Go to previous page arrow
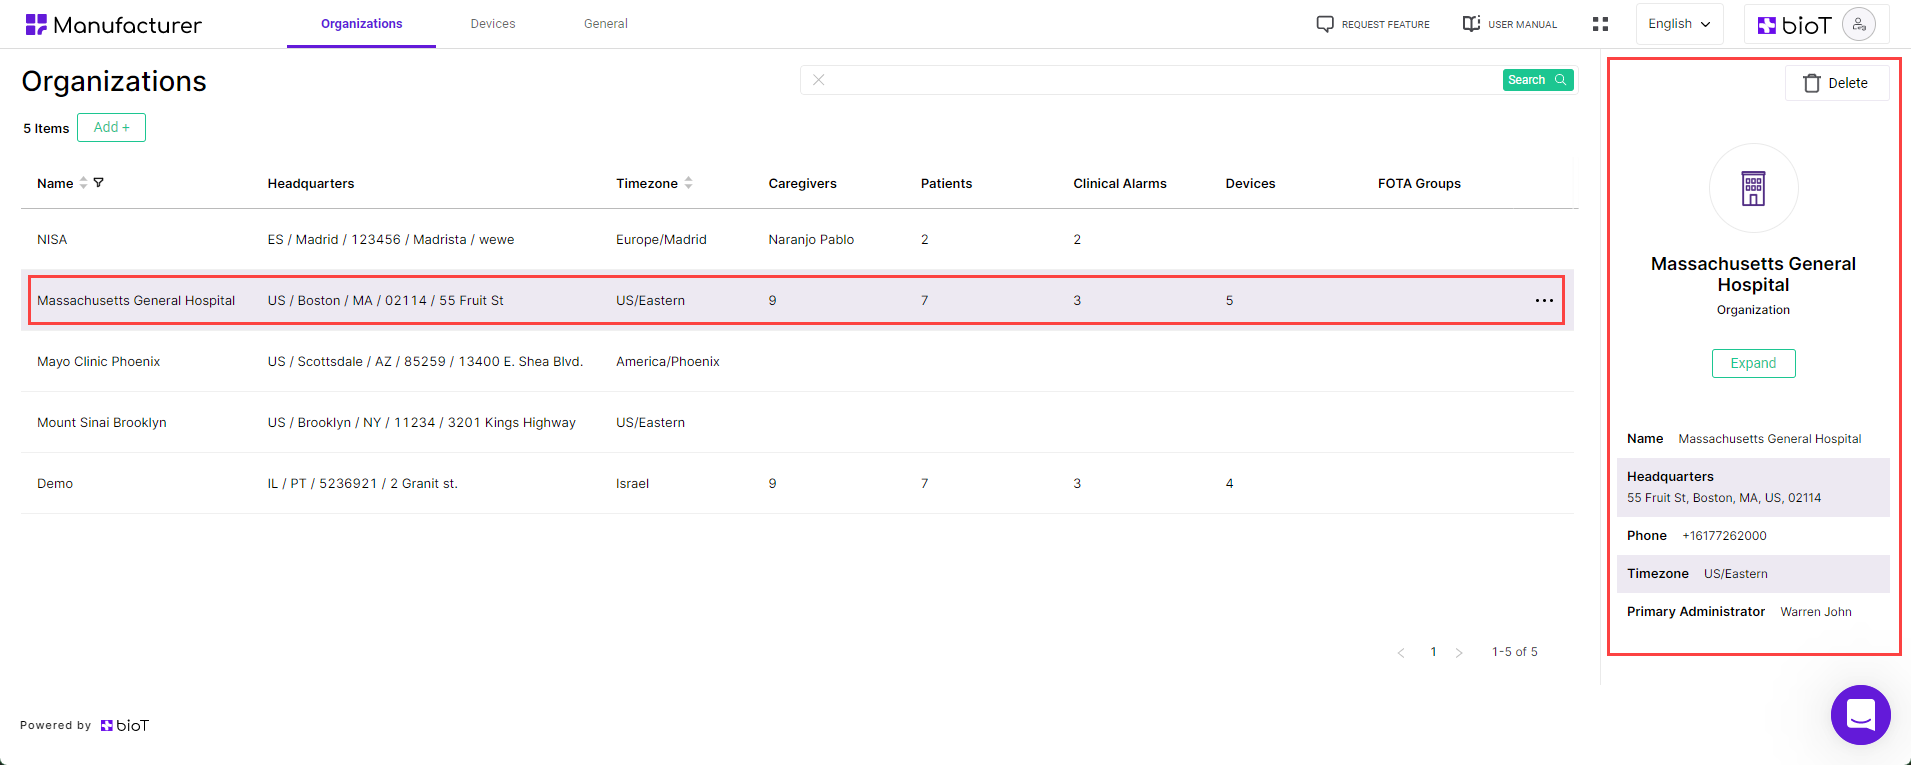The height and width of the screenshot is (765, 1911). pos(1401,652)
